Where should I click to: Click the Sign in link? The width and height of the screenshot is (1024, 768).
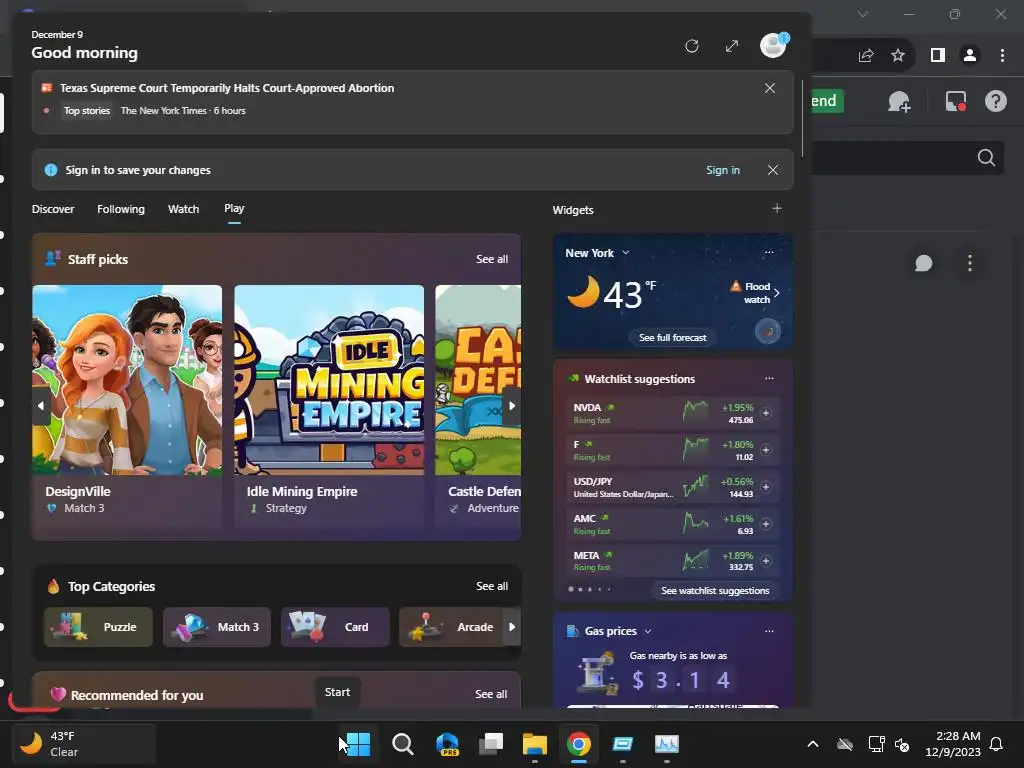tap(723, 170)
